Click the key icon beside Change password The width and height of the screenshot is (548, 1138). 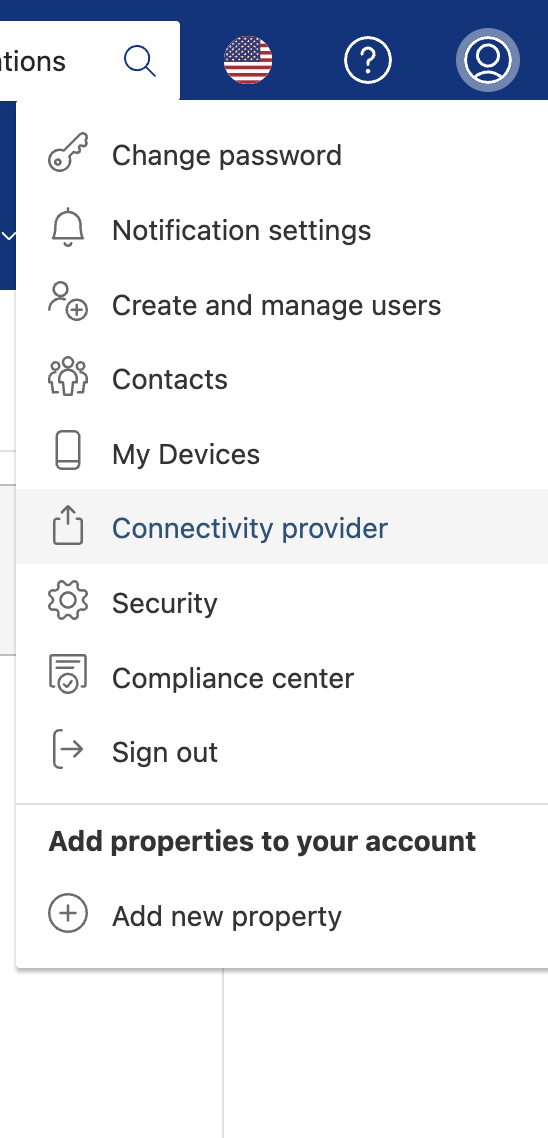tap(68, 152)
